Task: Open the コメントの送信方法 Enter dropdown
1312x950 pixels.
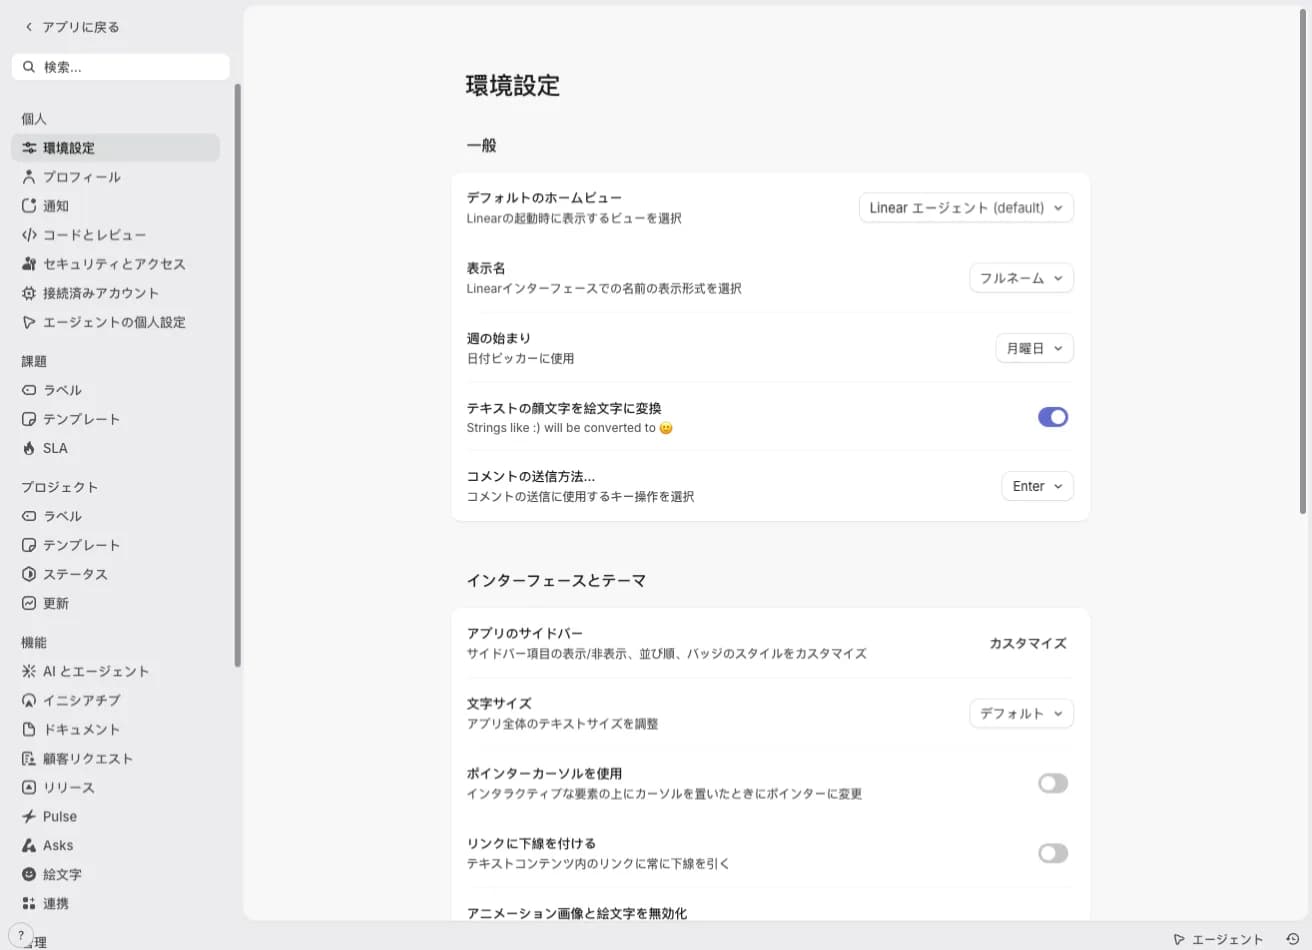Action: pyautogui.click(x=1037, y=486)
